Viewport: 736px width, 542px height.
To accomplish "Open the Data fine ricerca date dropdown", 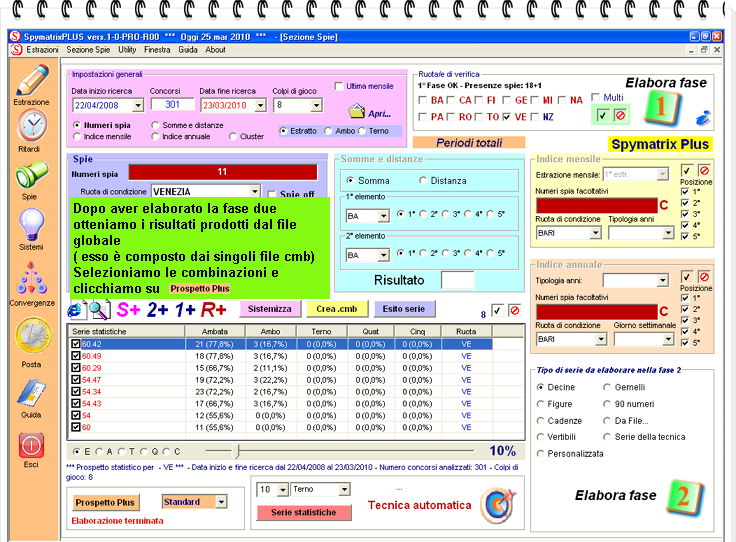I will [x=261, y=106].
